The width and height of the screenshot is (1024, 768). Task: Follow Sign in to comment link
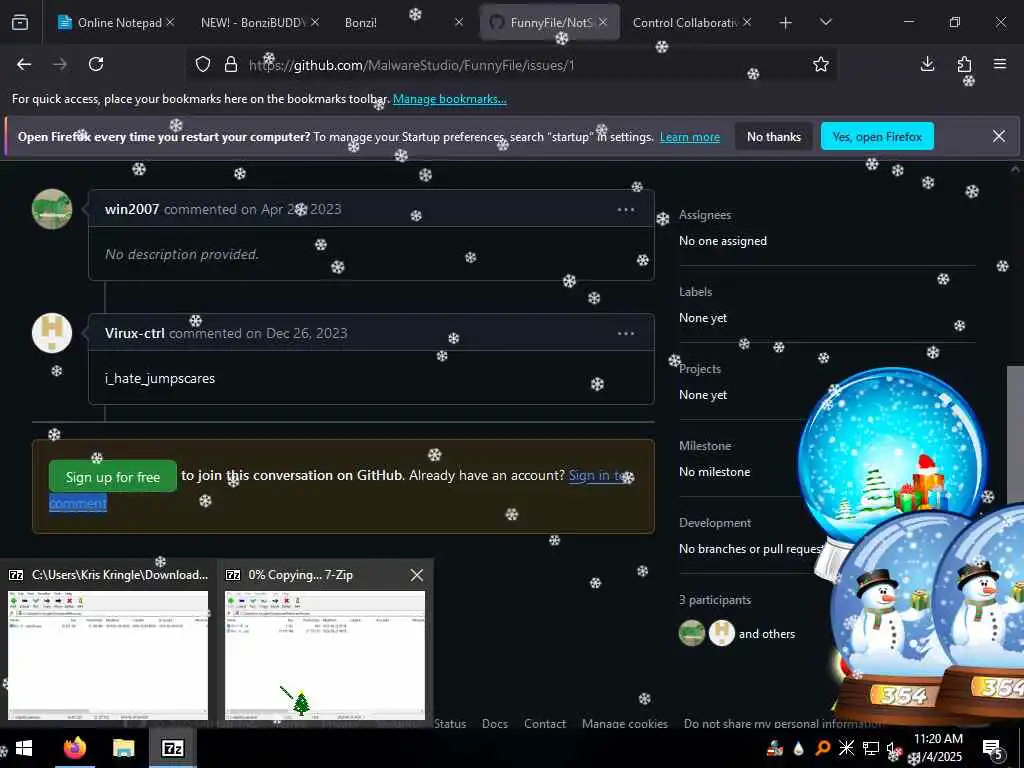click(601, 475)
